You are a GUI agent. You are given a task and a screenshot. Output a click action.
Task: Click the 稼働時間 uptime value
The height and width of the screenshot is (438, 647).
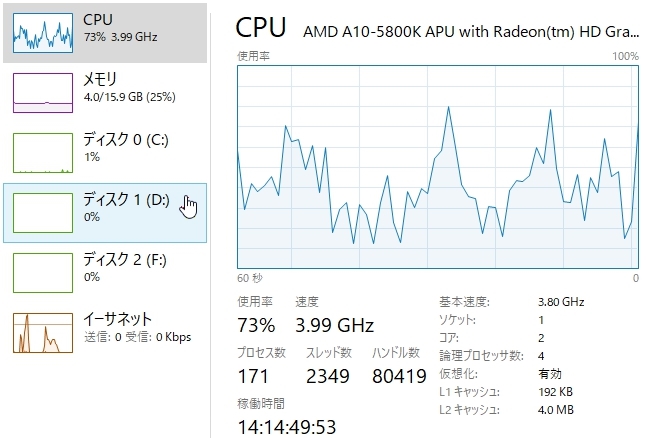pyautogui.click(x=286, y=427)
